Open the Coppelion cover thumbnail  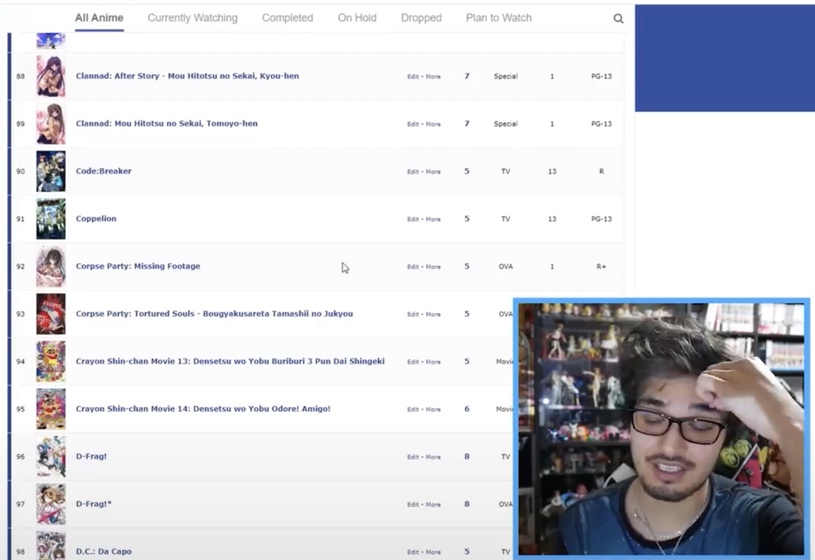click(51, 219)
